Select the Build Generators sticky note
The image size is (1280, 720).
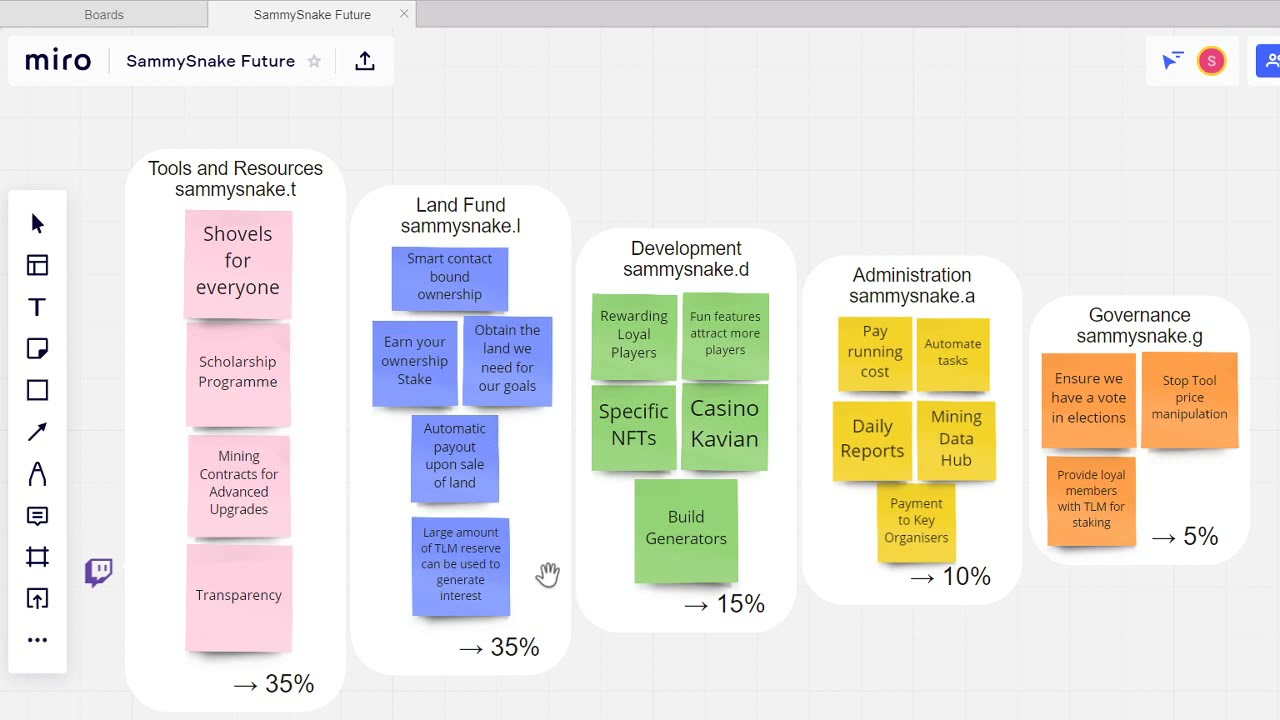tap(686, 530)
